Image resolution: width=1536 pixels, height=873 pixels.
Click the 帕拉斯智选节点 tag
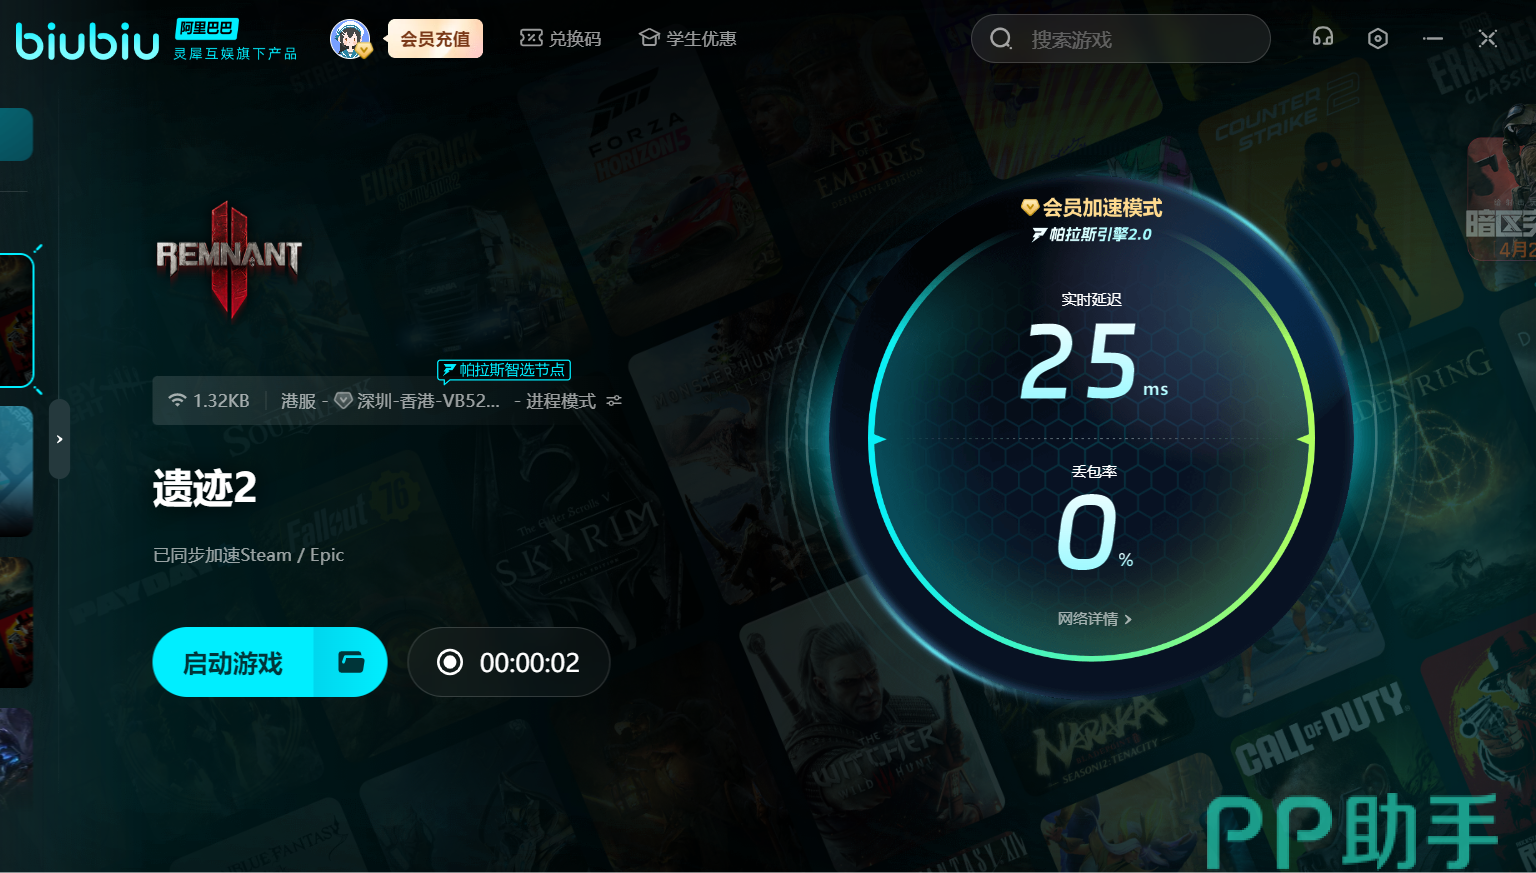pos(504,370)
